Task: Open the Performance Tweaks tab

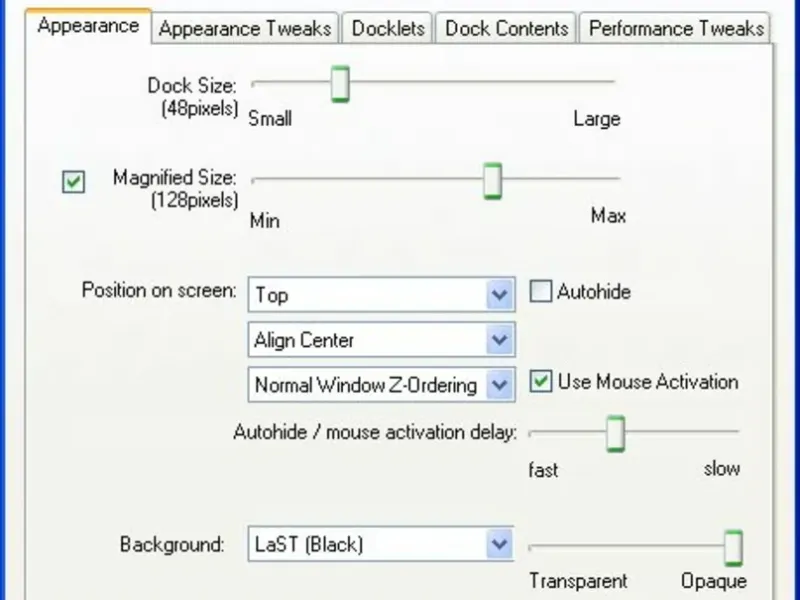Action: click(676, 28)
